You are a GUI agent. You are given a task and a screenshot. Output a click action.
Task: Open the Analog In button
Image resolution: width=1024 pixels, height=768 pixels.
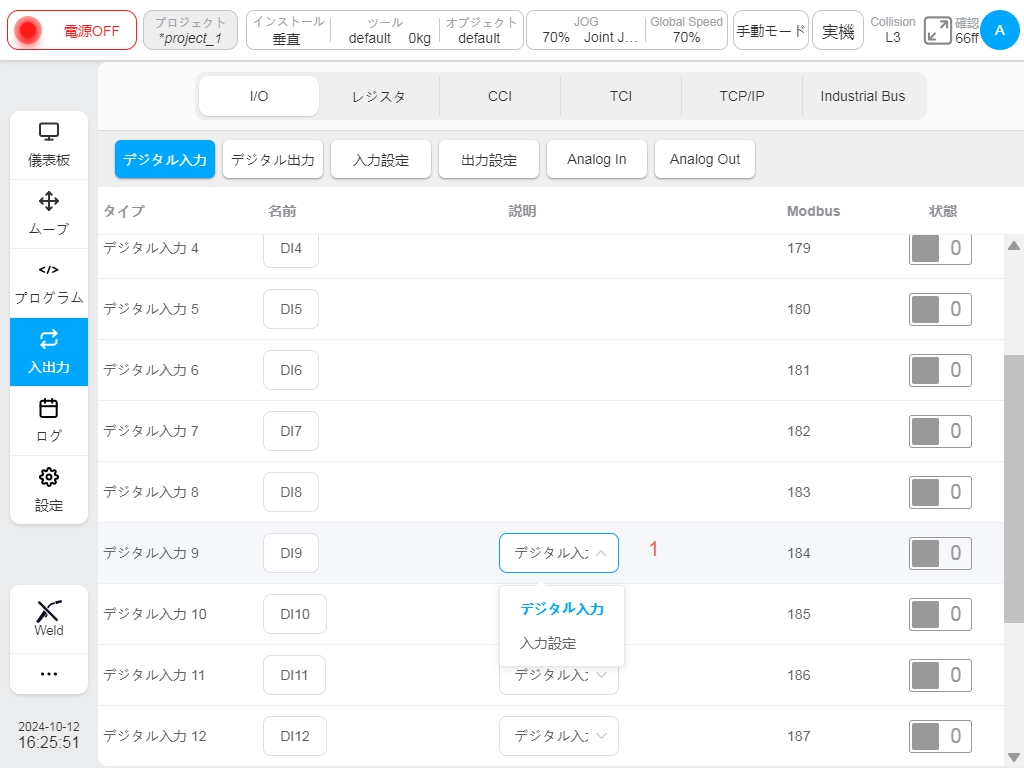[597, 159]
